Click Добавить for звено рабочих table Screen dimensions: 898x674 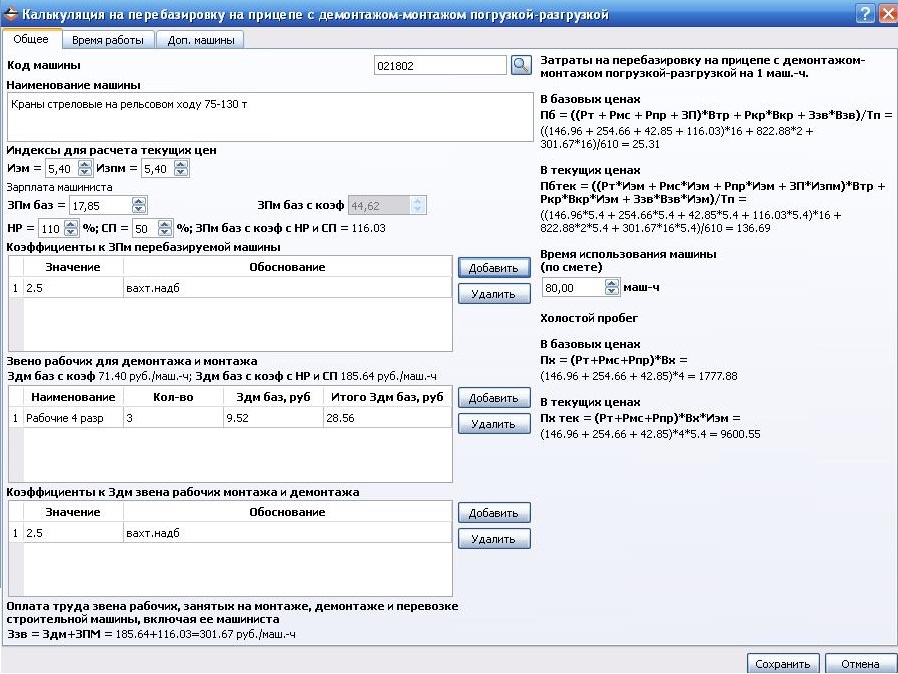pos(494,398)
